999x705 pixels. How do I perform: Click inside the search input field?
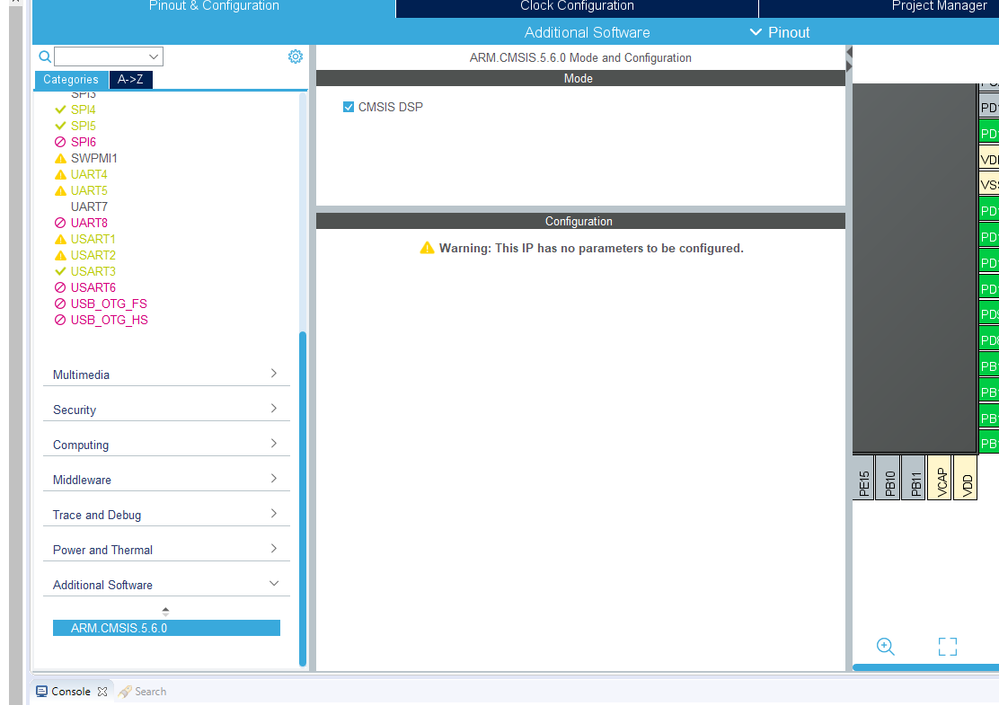coord(101,57)
